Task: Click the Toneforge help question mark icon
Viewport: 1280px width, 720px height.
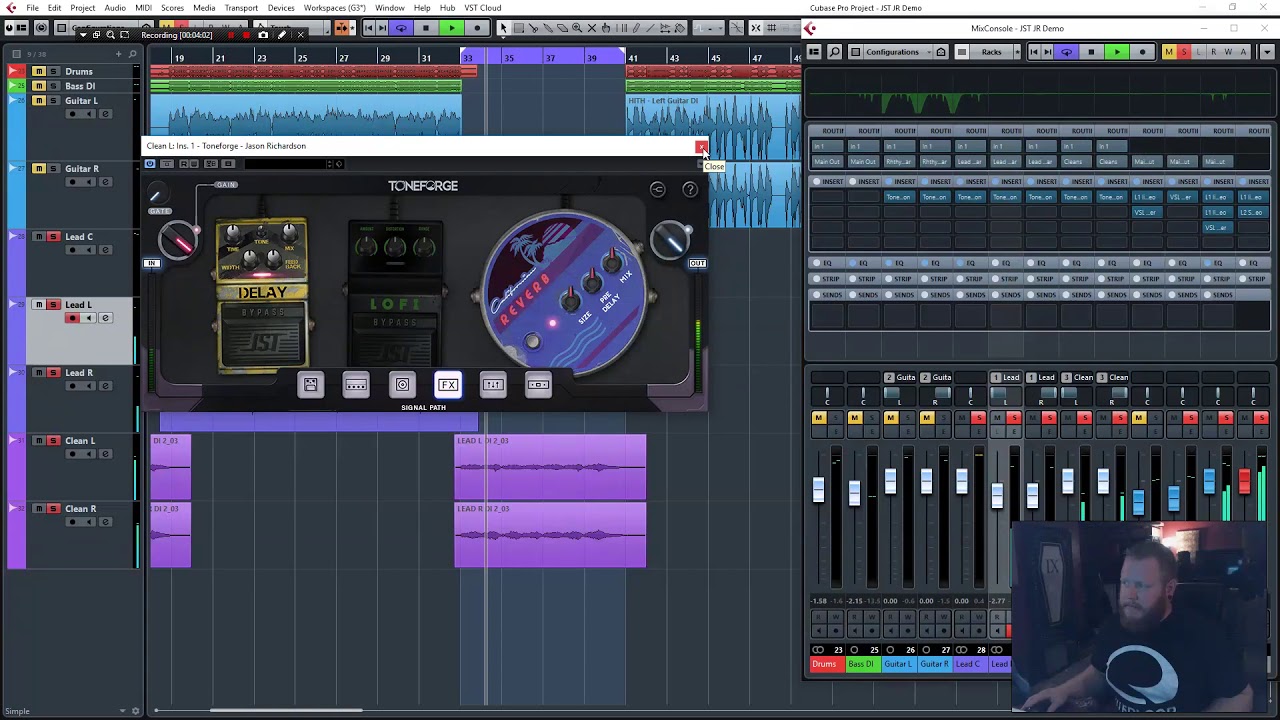Action: pyautogui.click(x=690, y=190)
